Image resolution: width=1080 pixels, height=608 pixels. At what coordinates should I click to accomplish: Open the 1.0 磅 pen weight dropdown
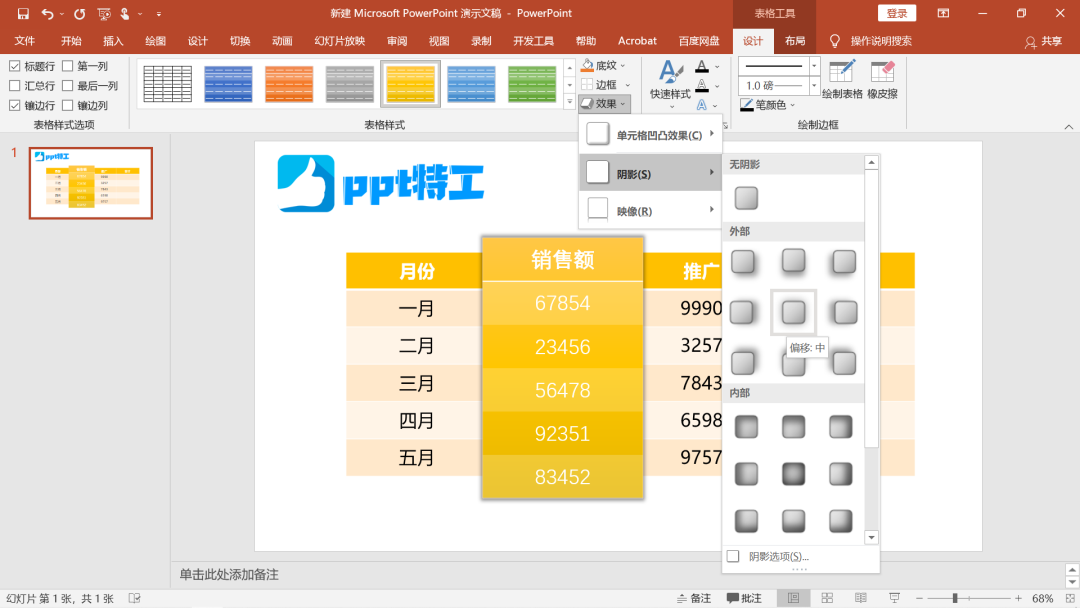pyautogui.click(x=814, y=85)
